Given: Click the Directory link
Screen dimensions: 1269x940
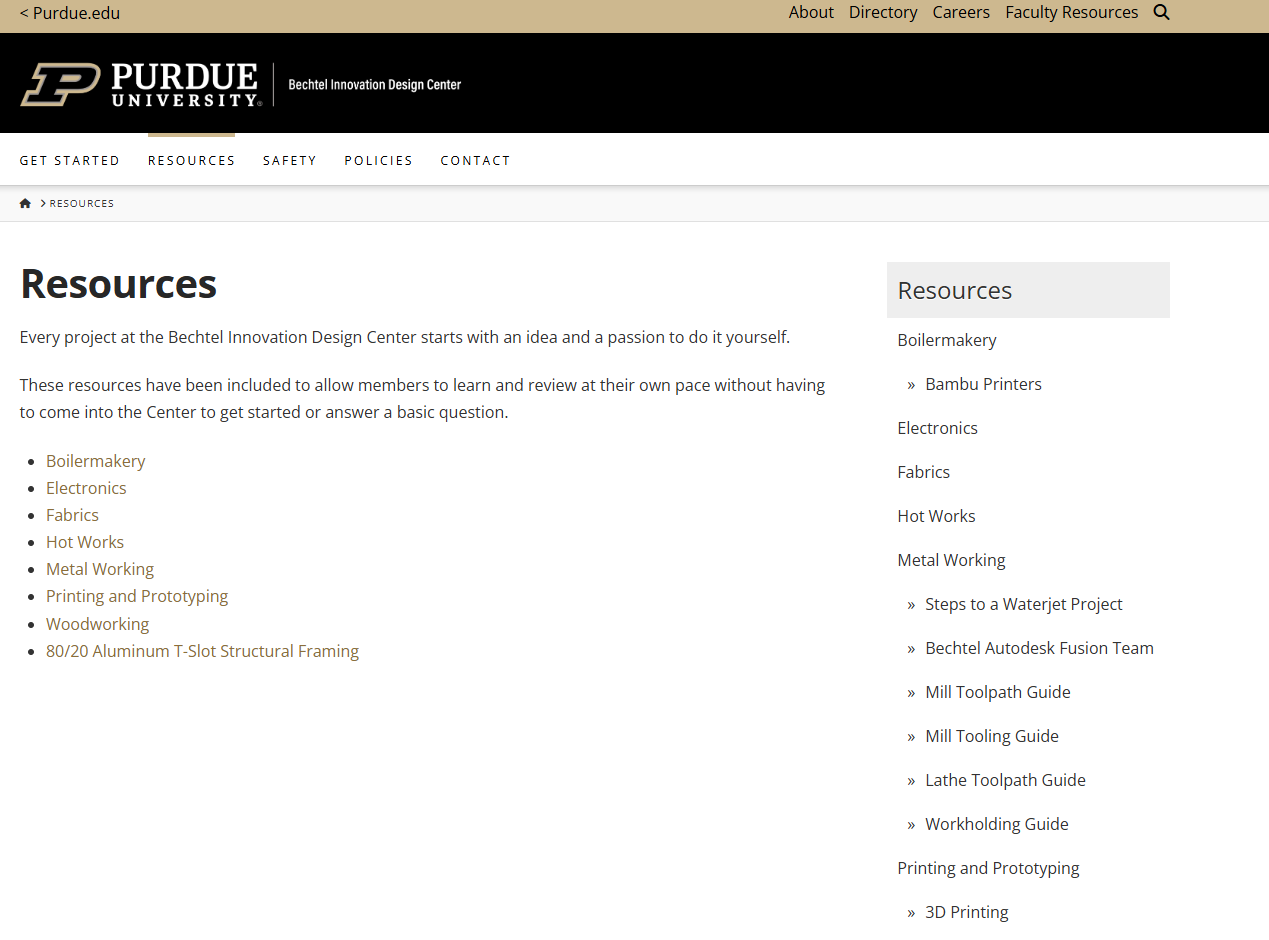Looking at the screenshot, I should pos(883,12).
